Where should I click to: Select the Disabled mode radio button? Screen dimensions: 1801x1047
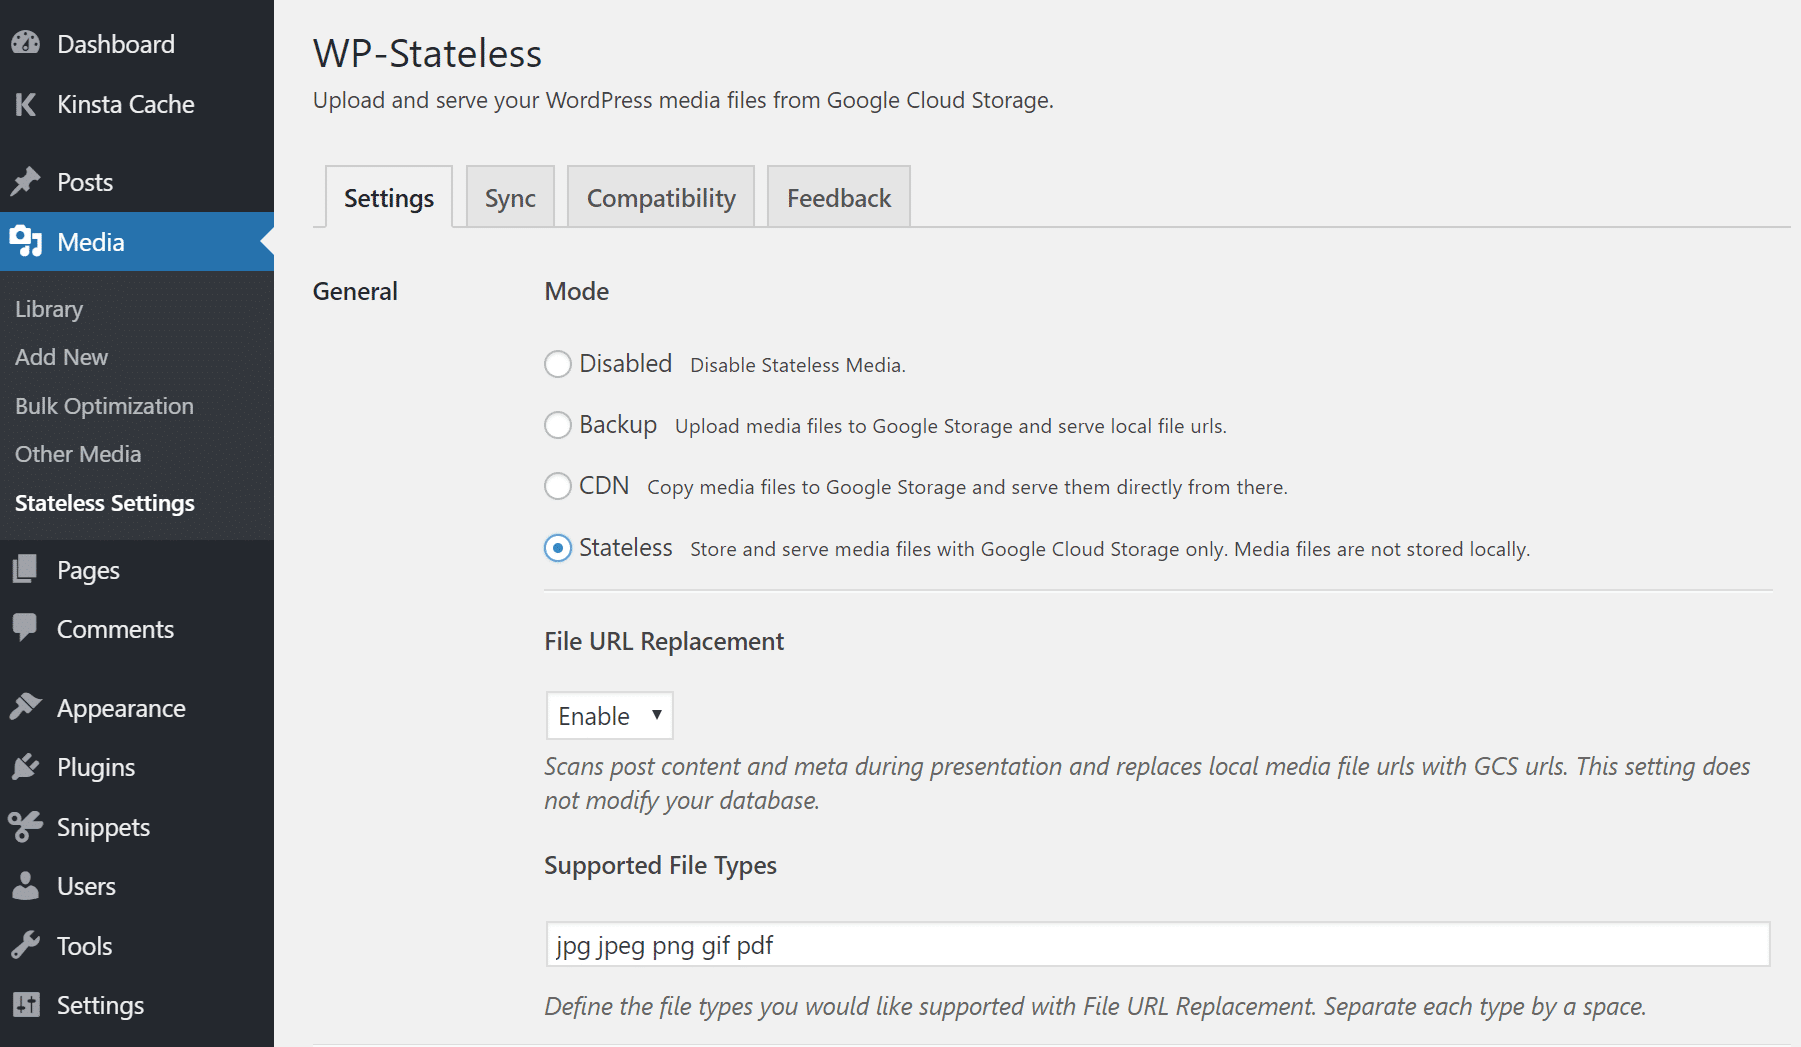point(558,364)
